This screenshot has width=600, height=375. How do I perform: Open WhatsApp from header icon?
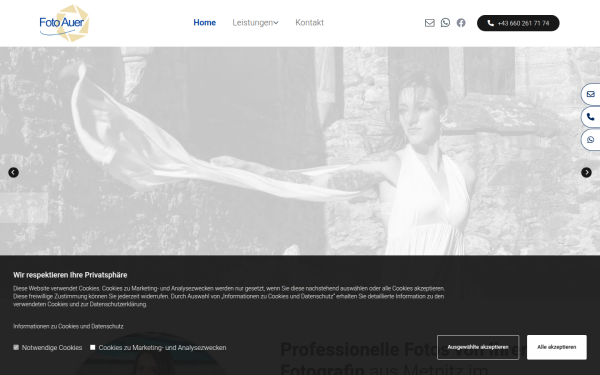click(445, 23)
